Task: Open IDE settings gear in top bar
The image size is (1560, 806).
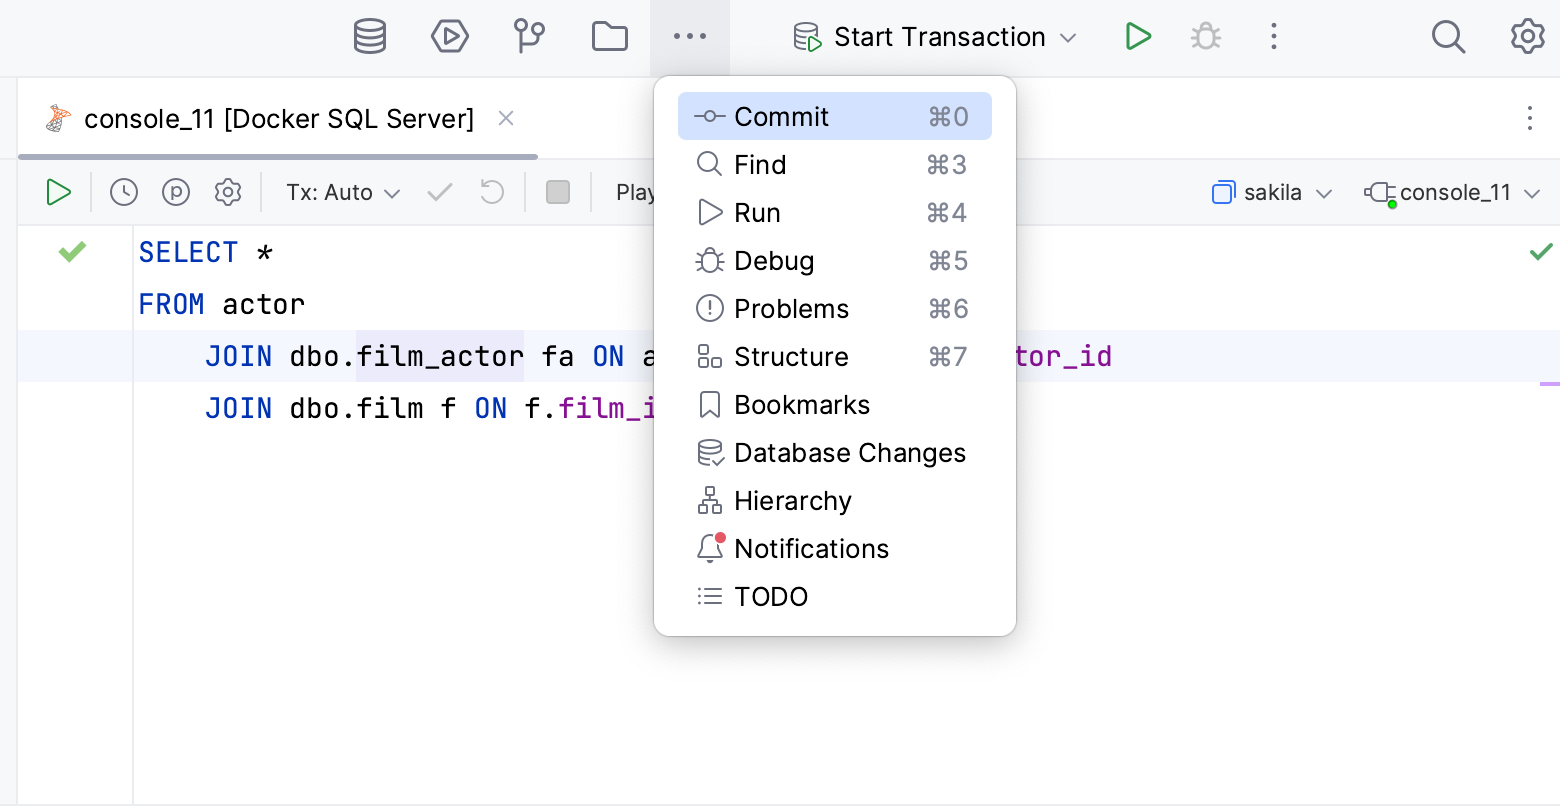Action: click(1527, 37)
